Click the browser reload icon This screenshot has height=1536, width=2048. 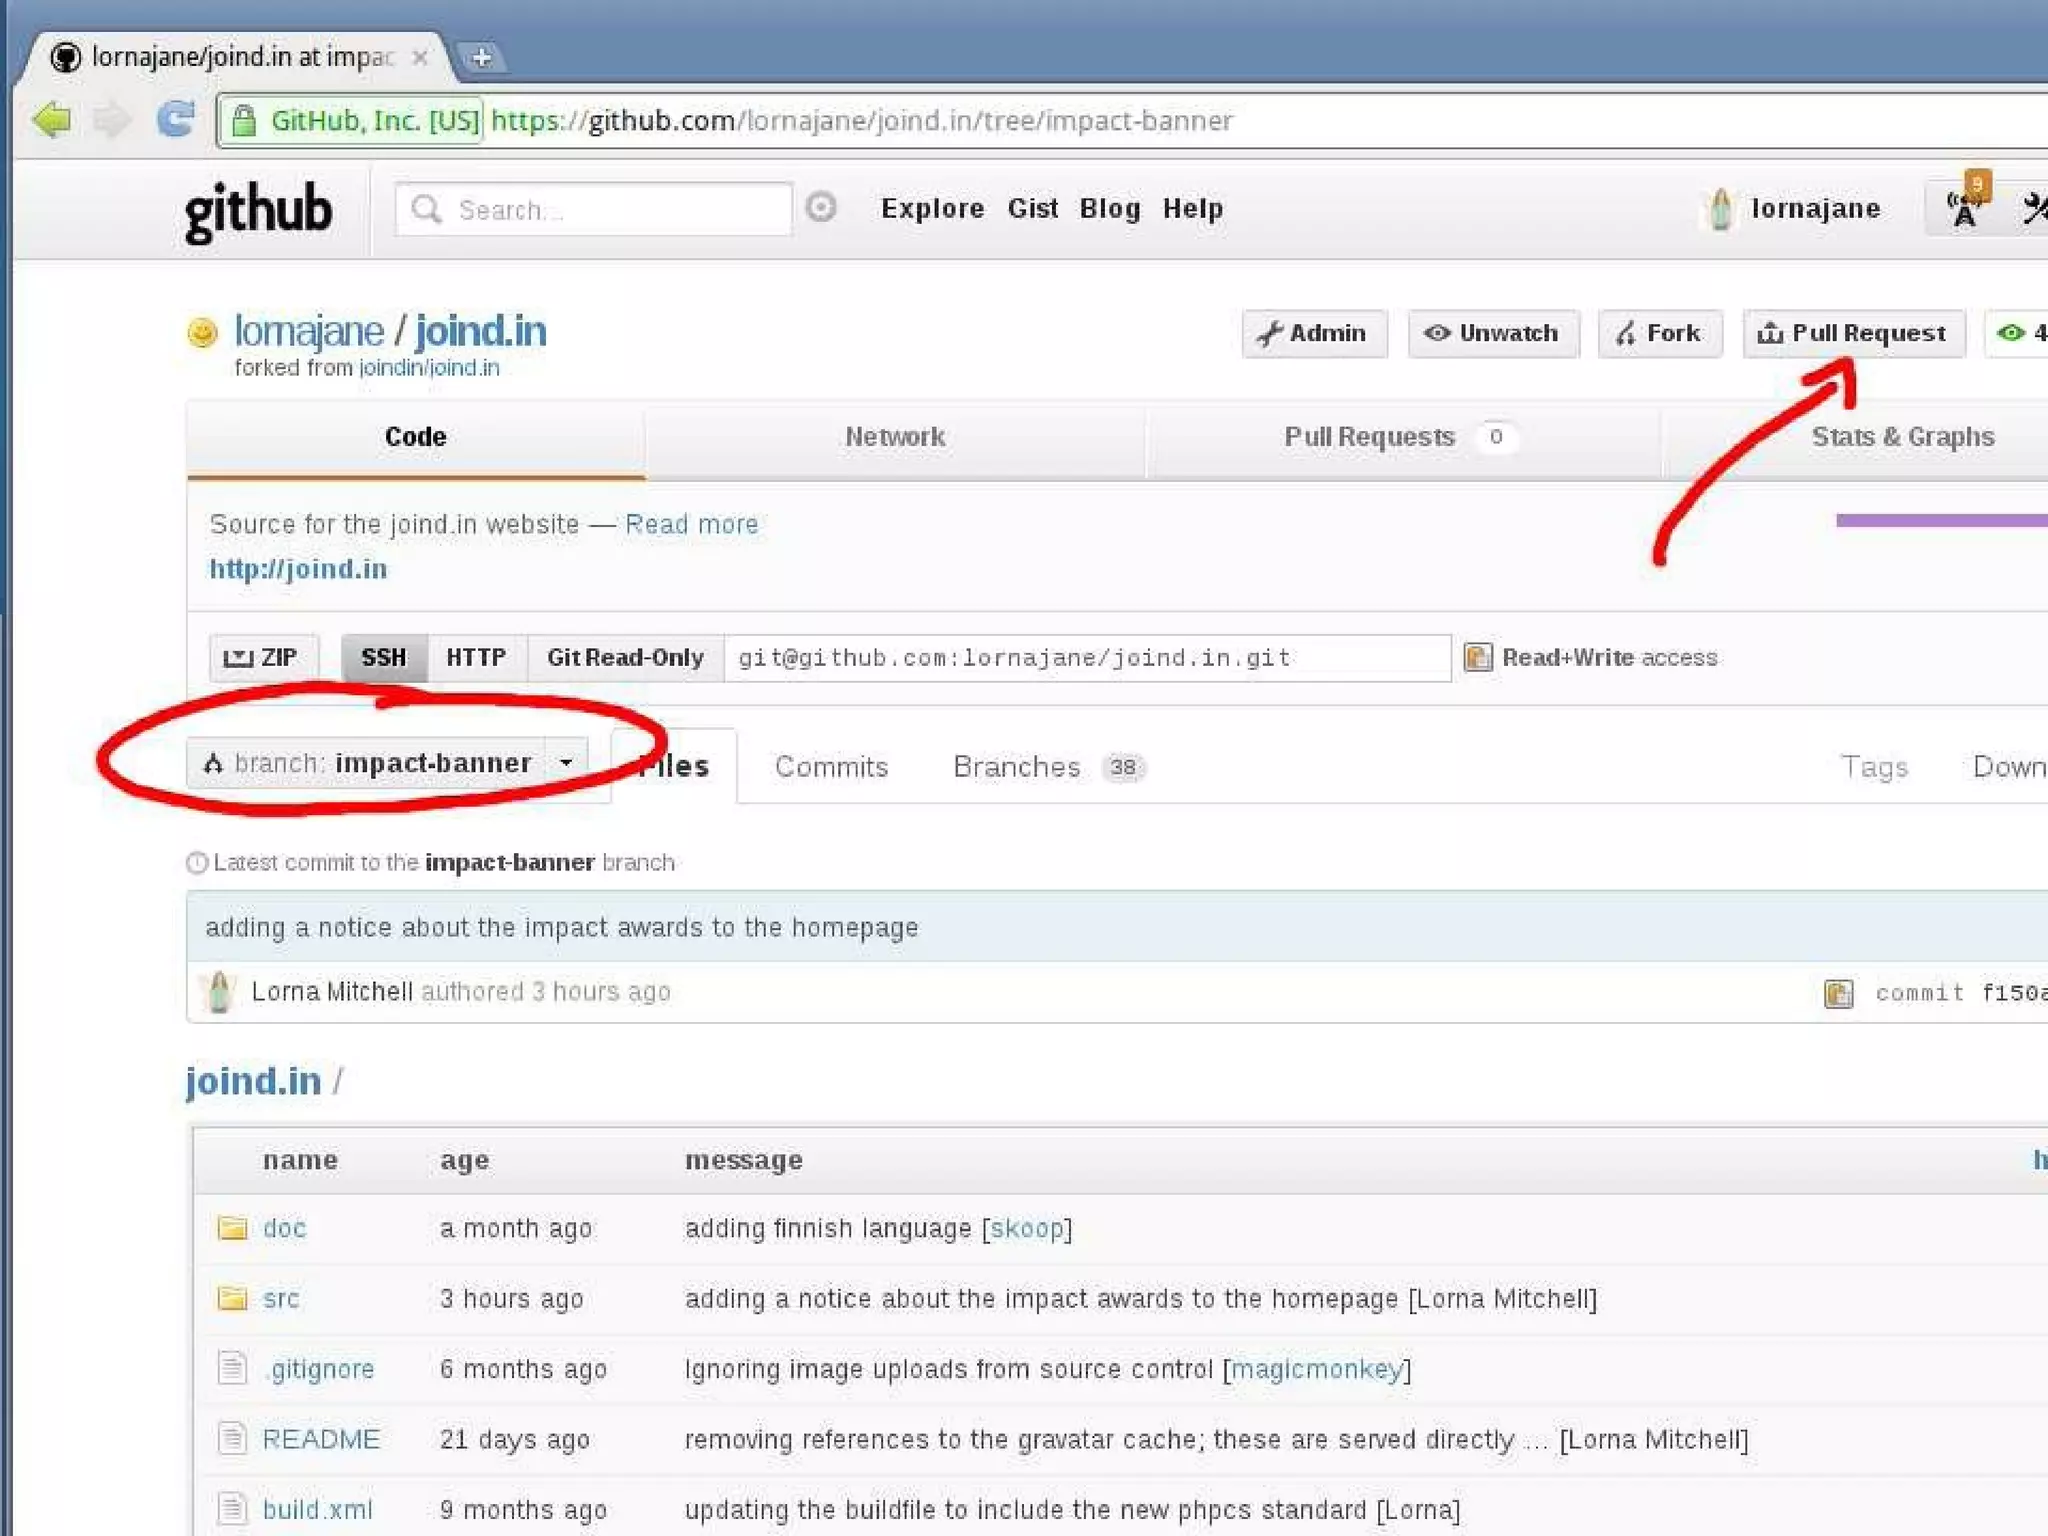(x=176, y=120)
